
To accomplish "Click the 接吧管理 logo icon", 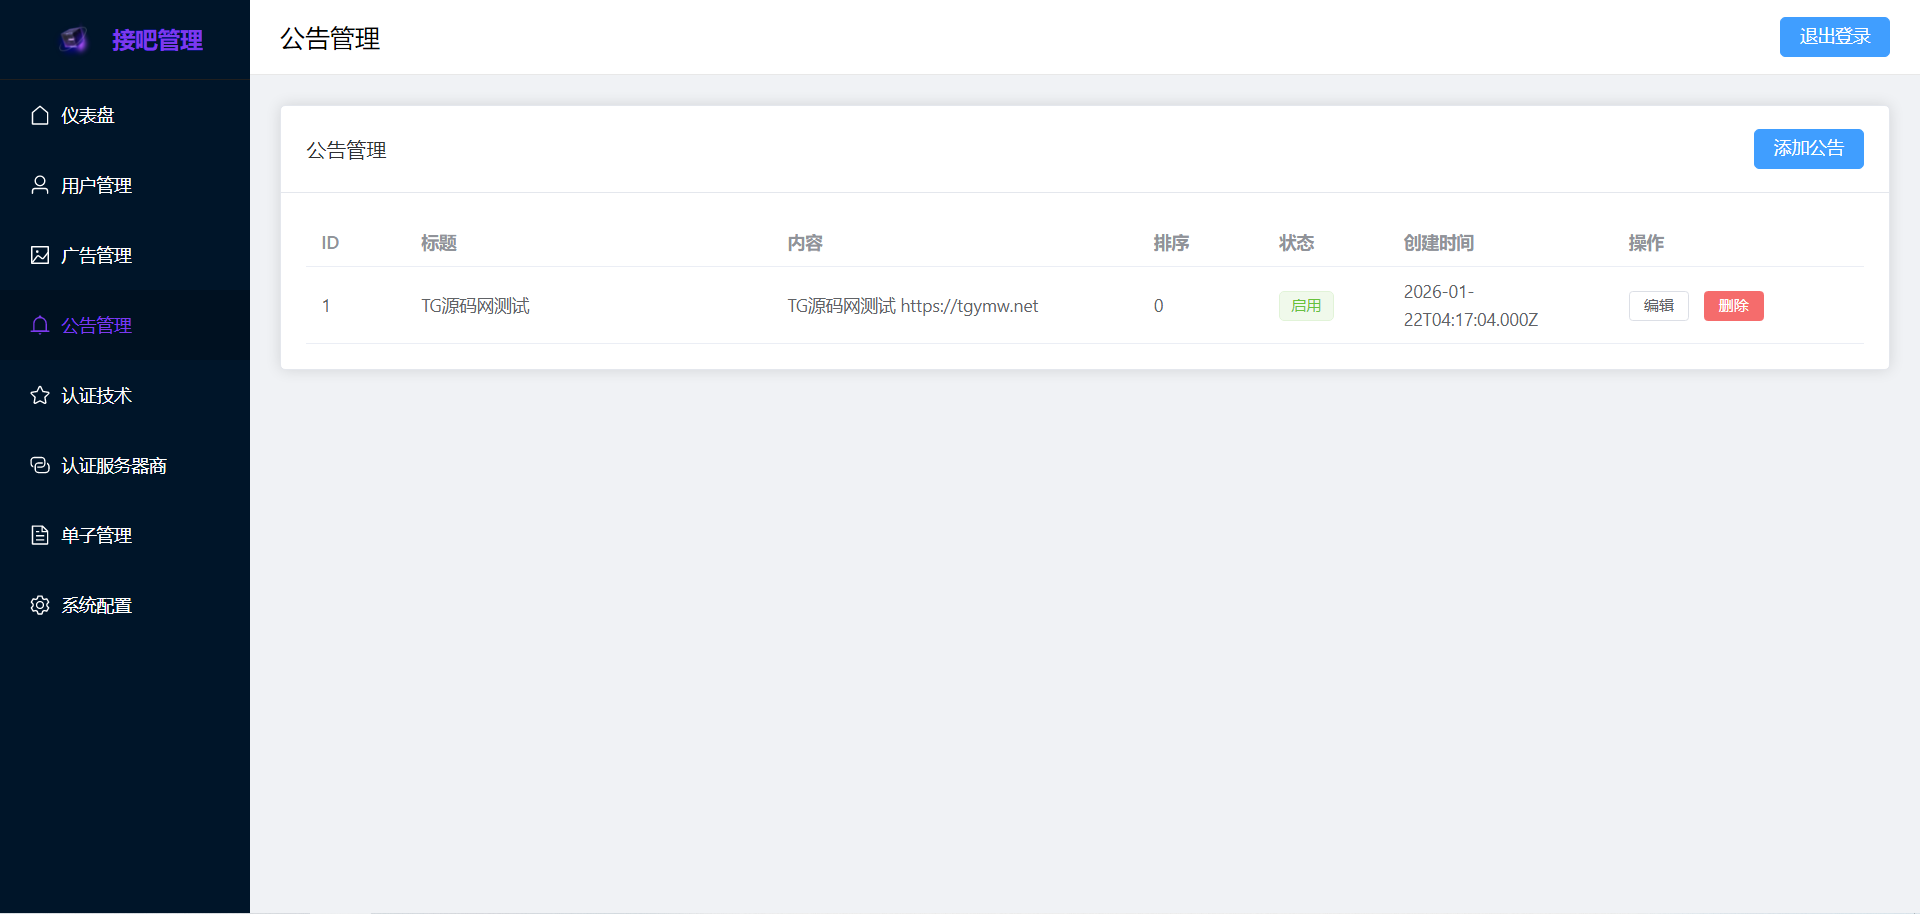I will click(x=74, y=40).
